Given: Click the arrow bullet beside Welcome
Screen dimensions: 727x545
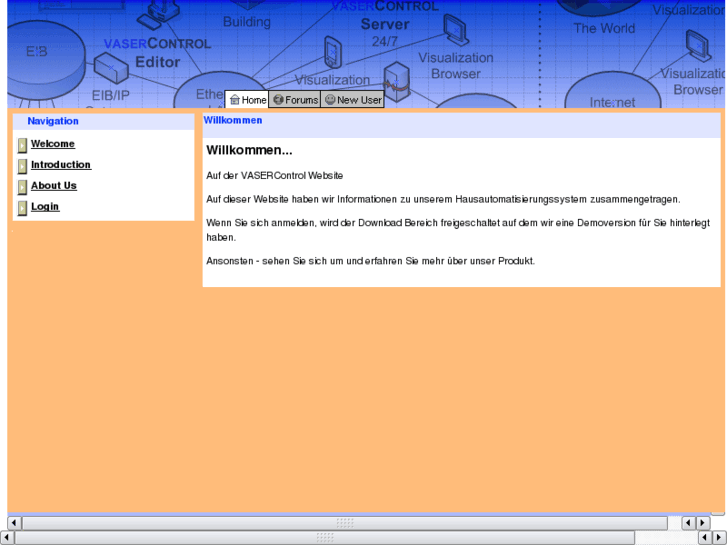Looking at the screenshot, I should coord(22,145).
